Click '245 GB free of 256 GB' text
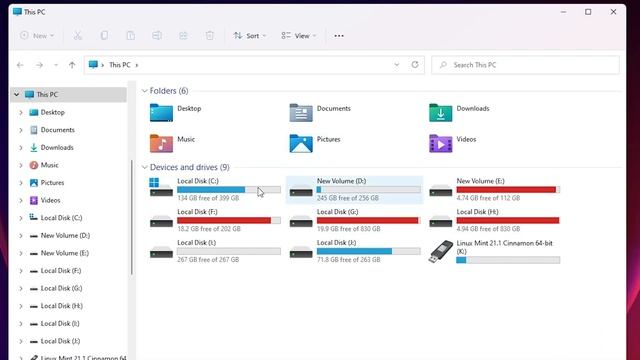The width and height of the screenshot is (640, 360). point(348,198)
